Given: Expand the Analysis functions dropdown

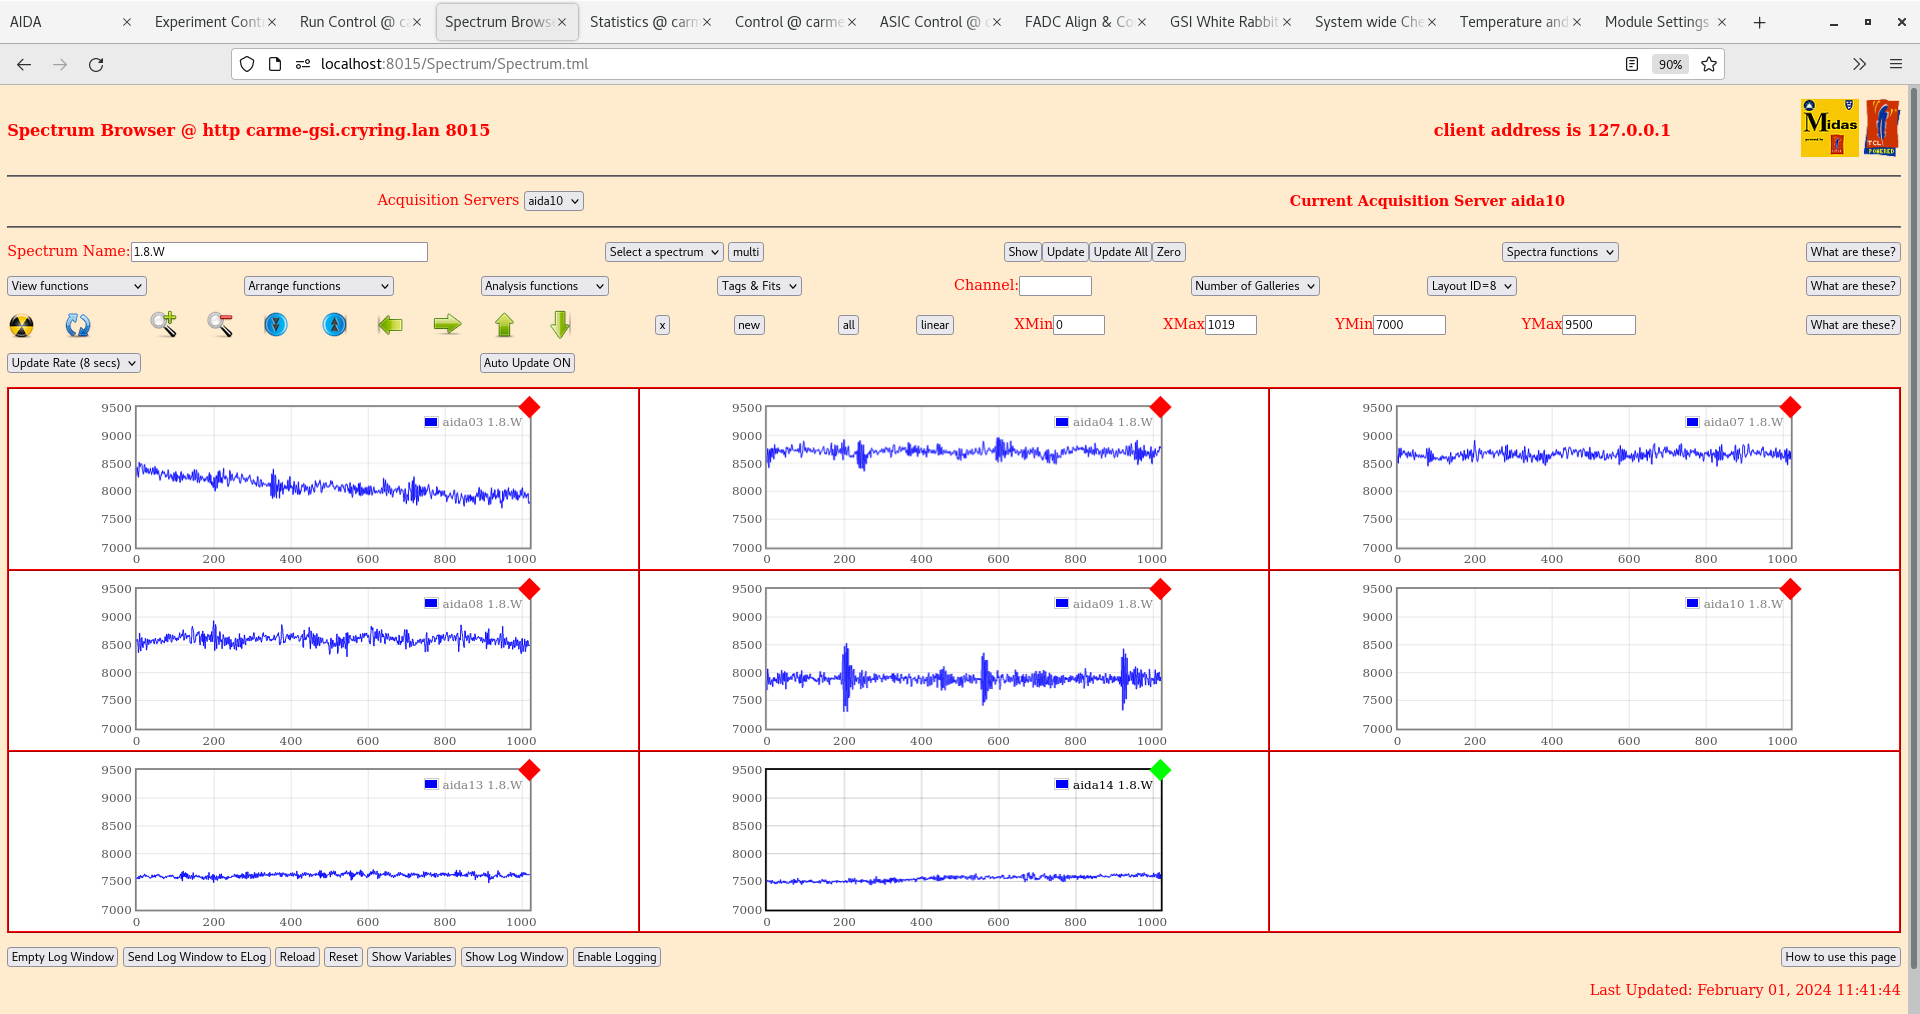Looking at the screenshot, I should 544,286.
